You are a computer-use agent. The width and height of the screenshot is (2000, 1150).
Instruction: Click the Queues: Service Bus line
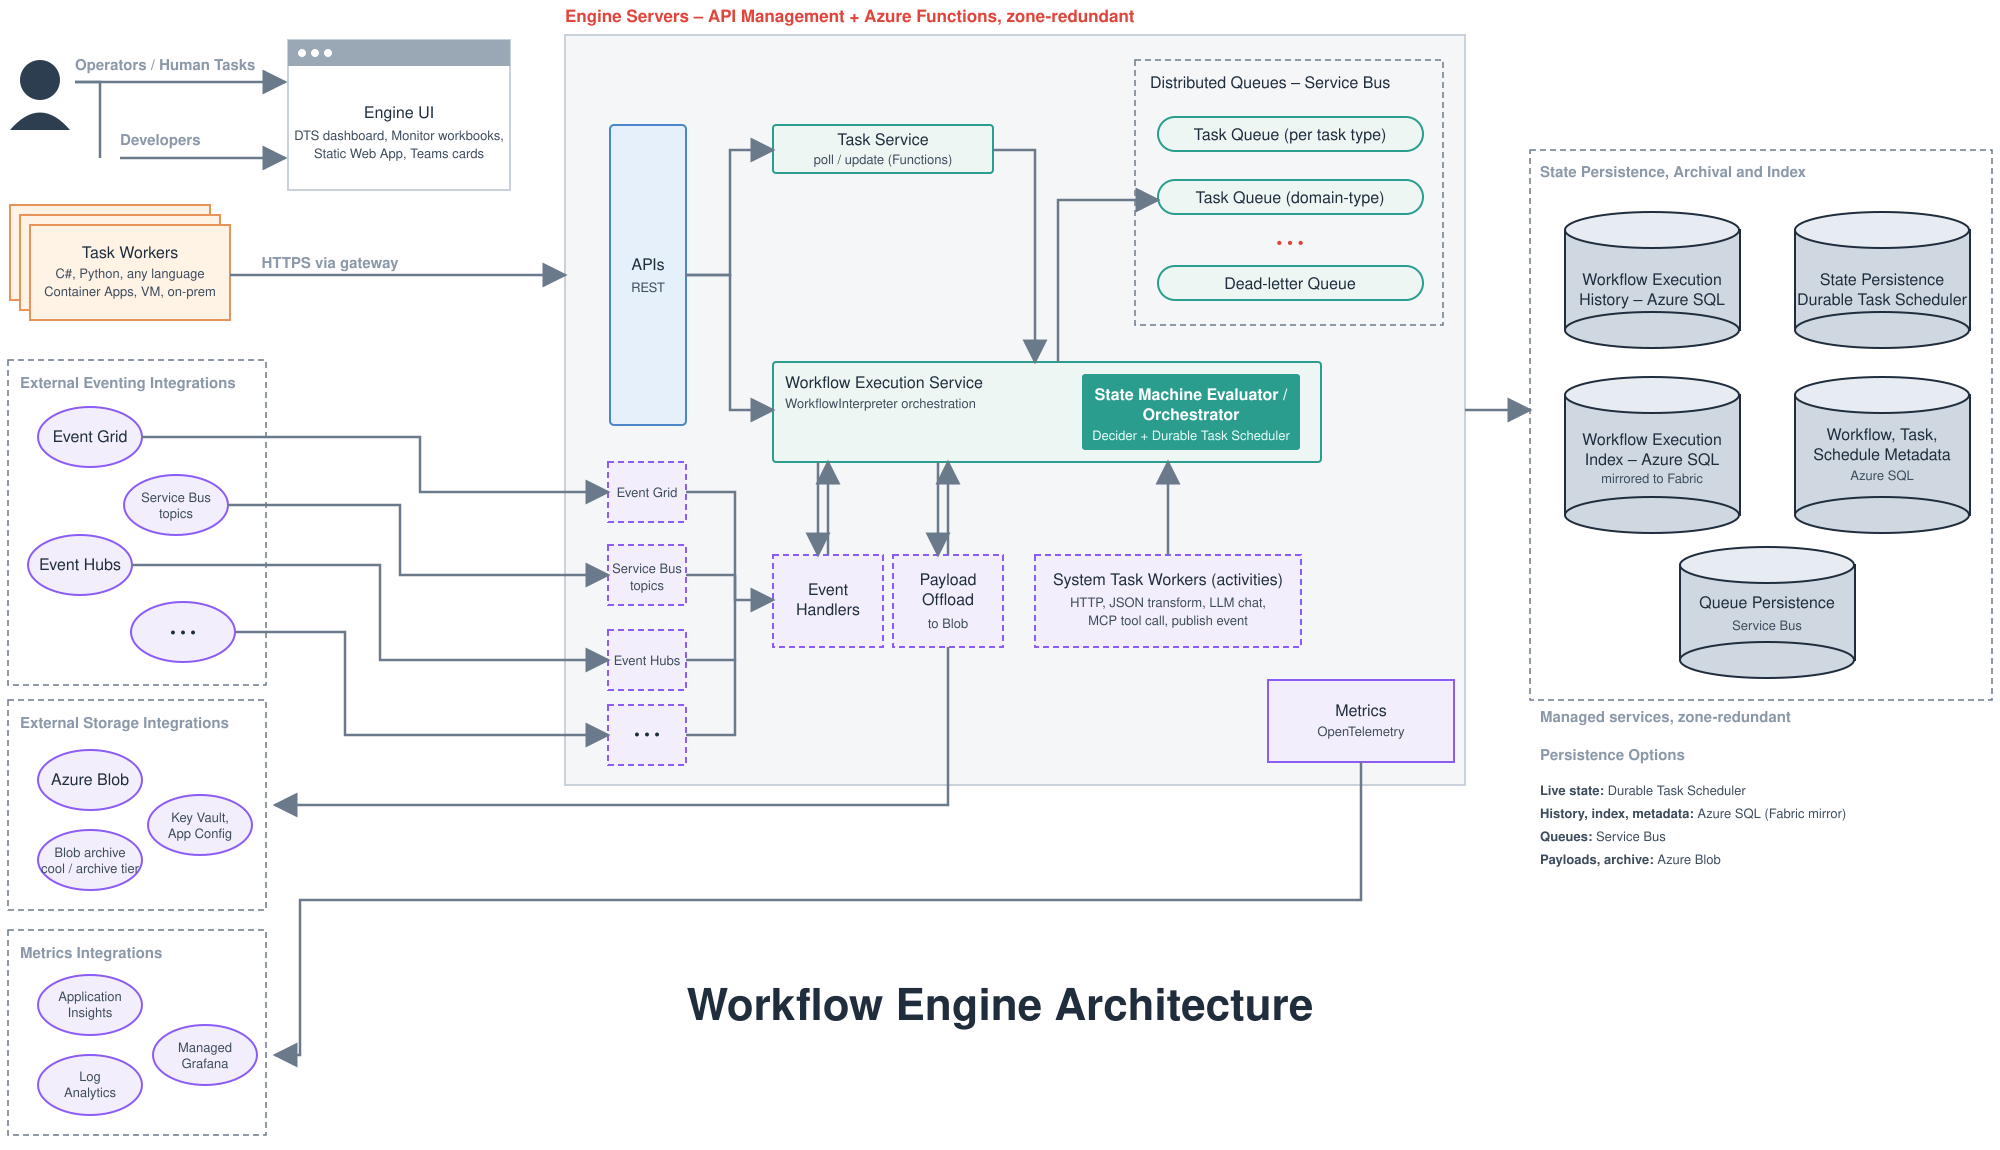point(1603,836)
